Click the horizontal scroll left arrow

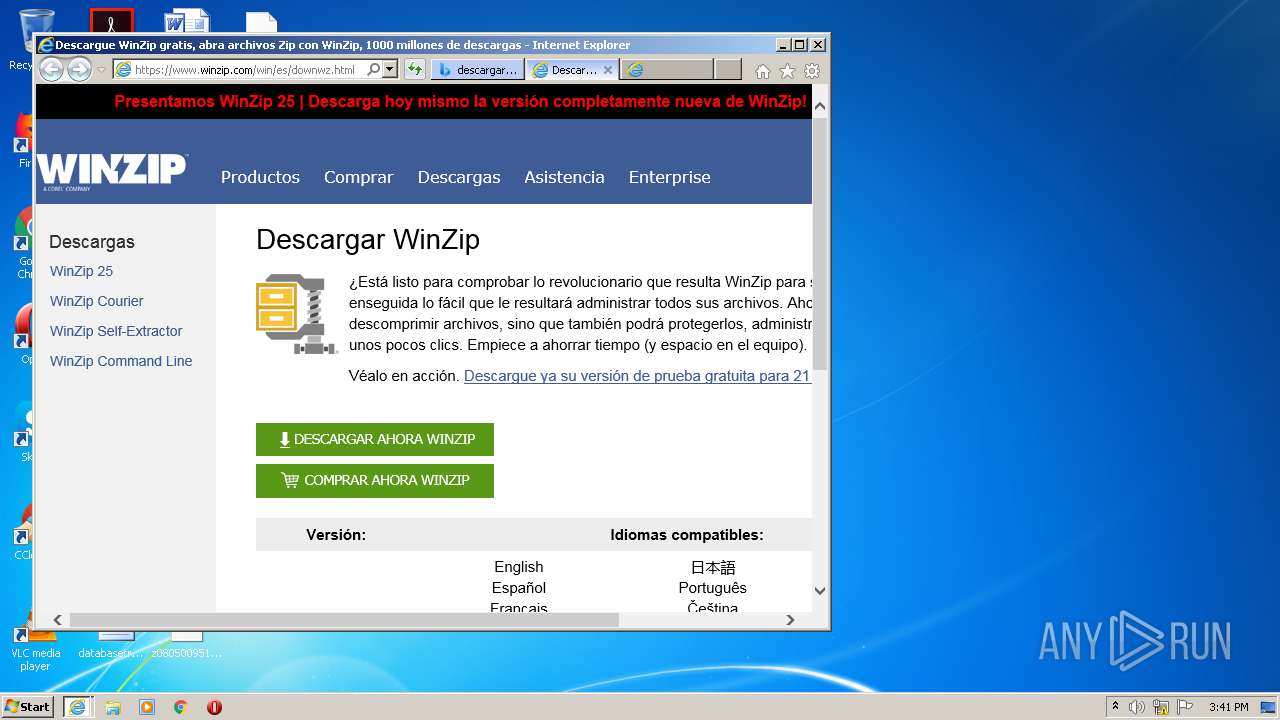point(57,620)
